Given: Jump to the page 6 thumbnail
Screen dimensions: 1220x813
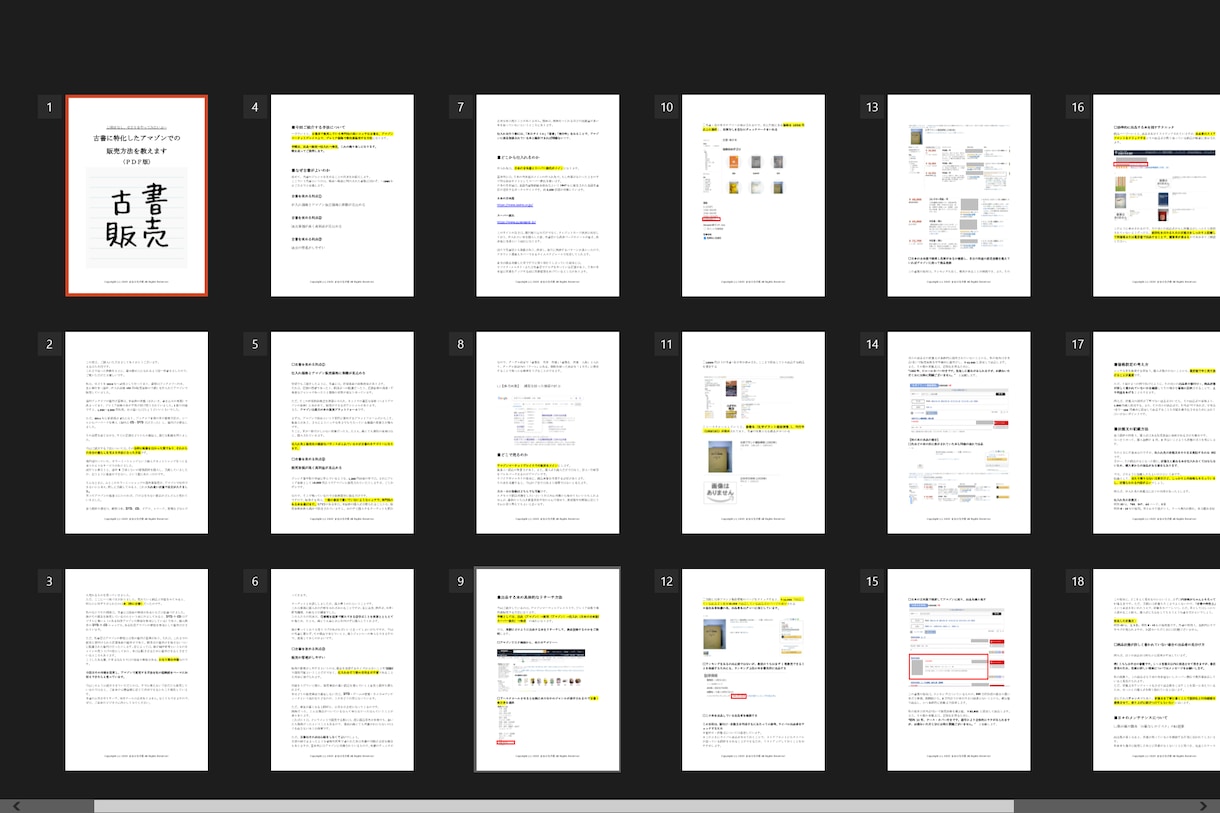Looking at the screenshot, I should 343,671.
